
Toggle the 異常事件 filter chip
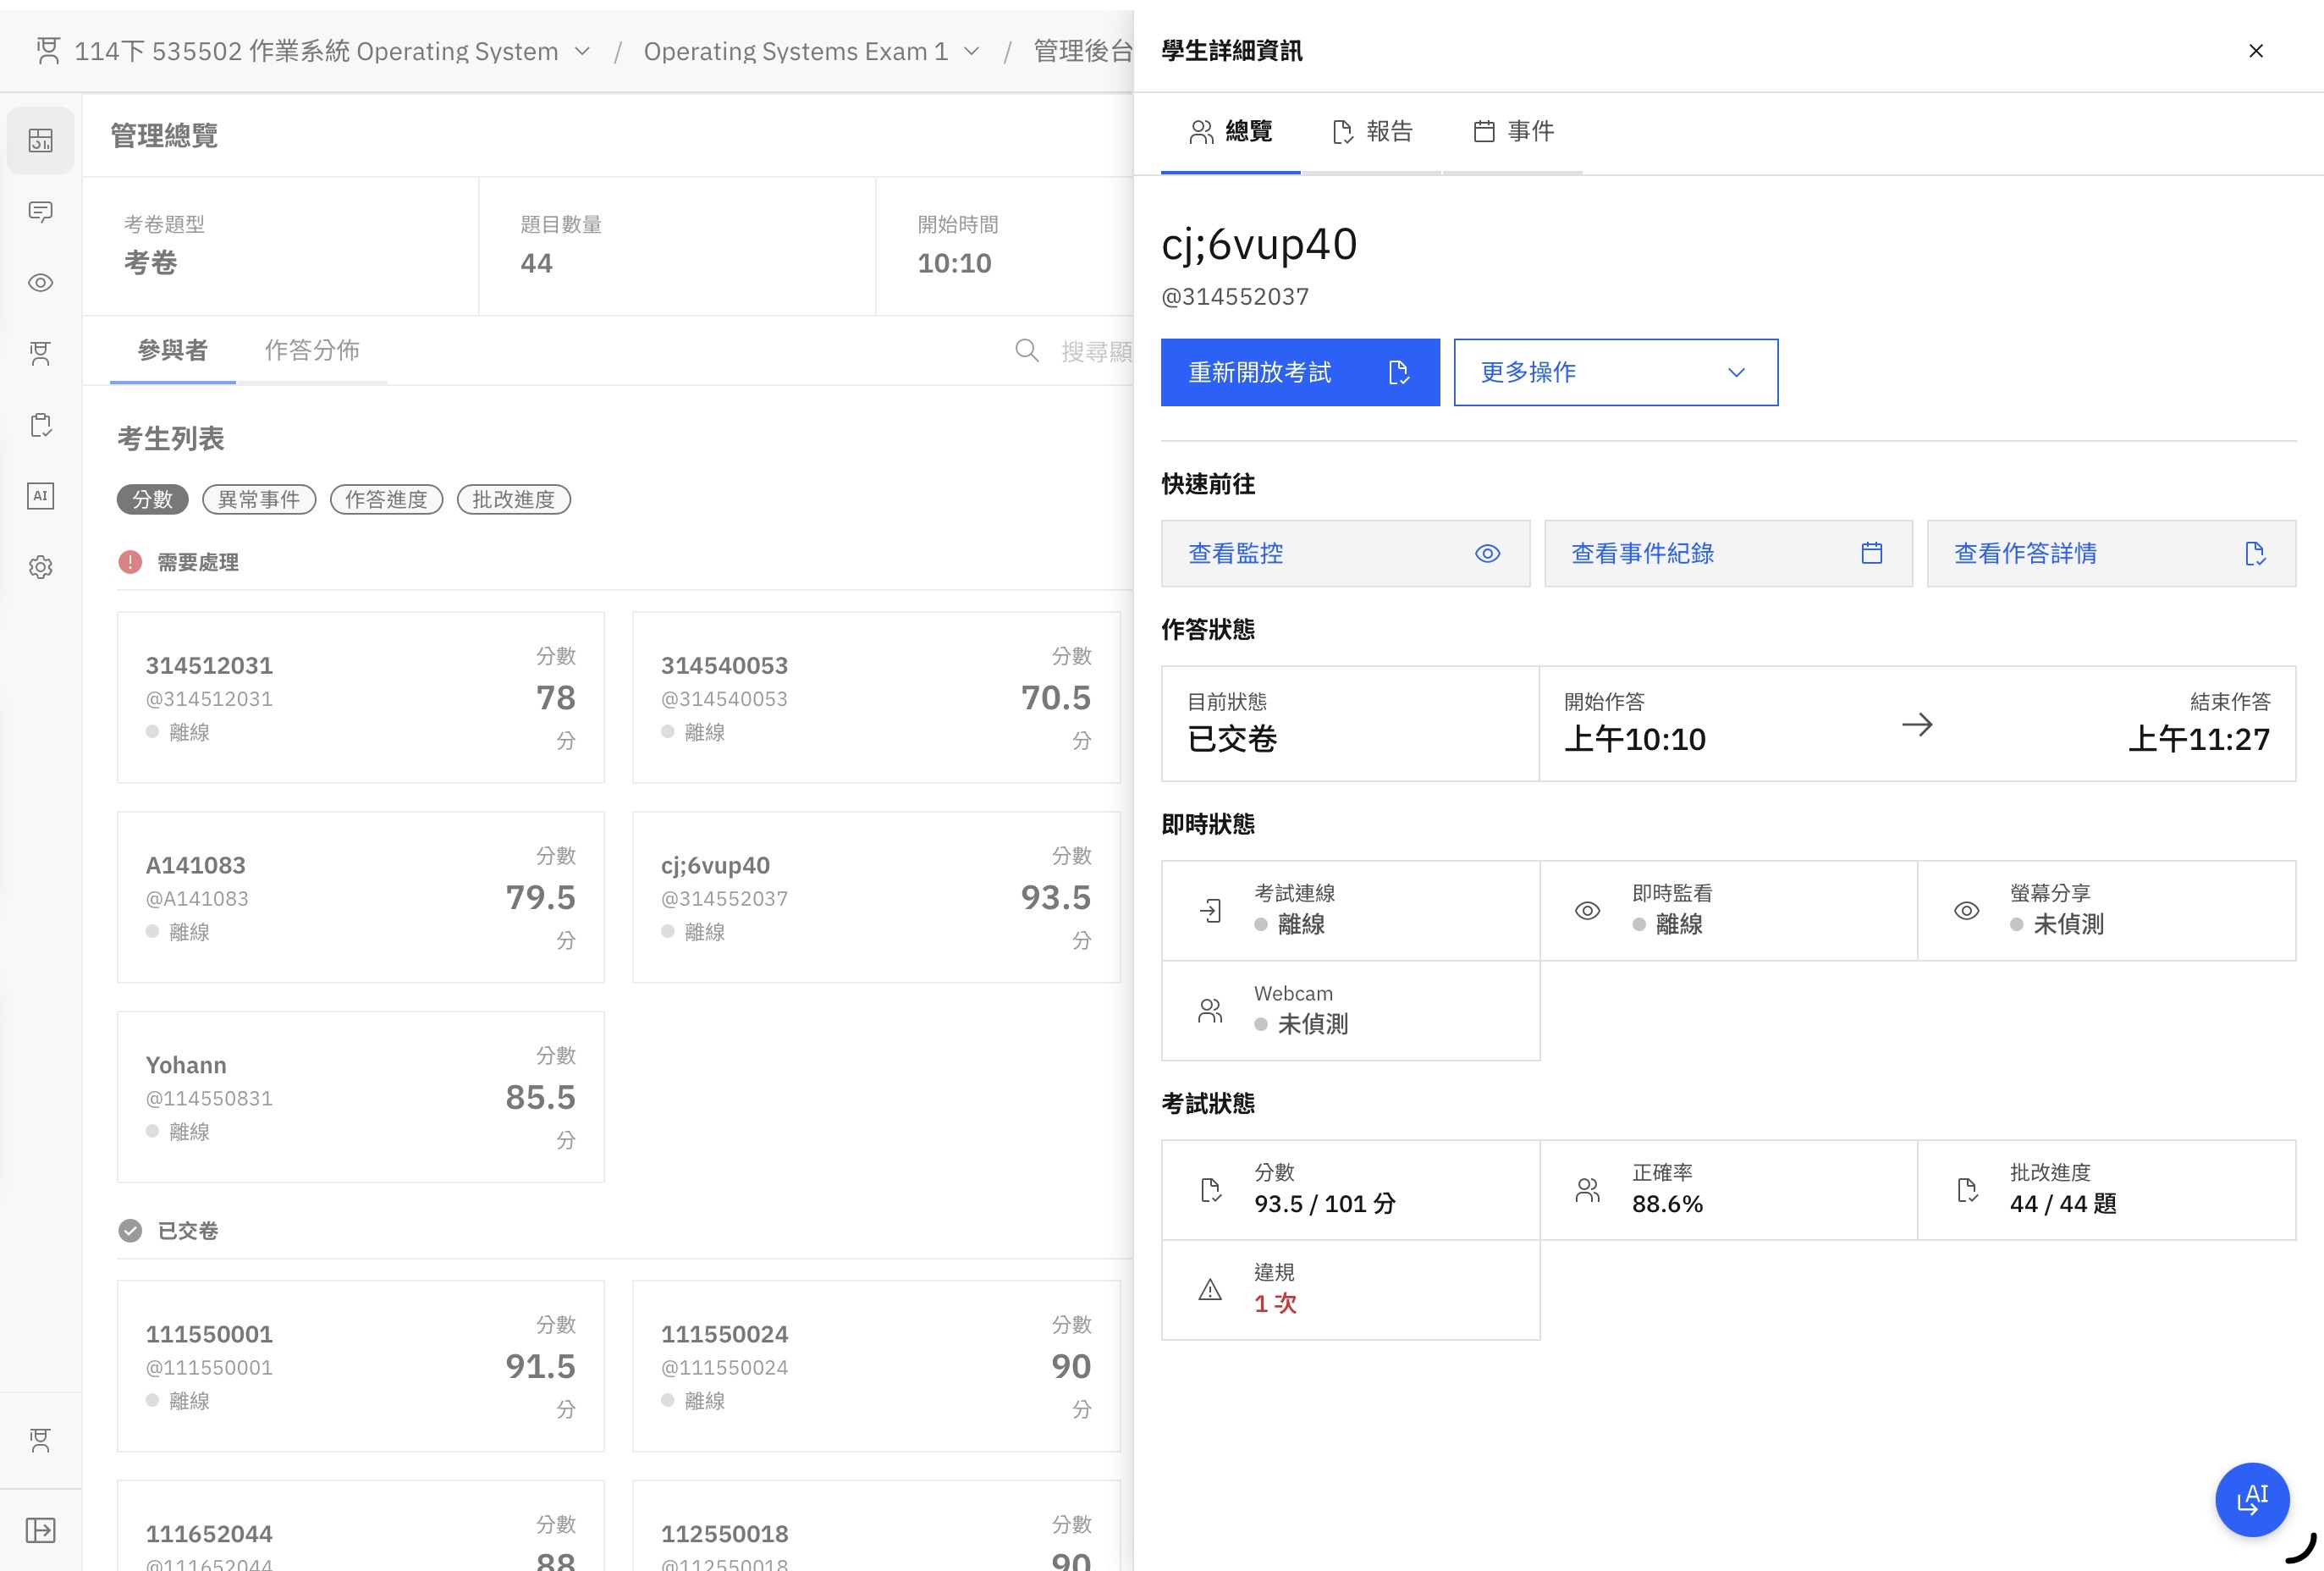(x=259, y=499)
